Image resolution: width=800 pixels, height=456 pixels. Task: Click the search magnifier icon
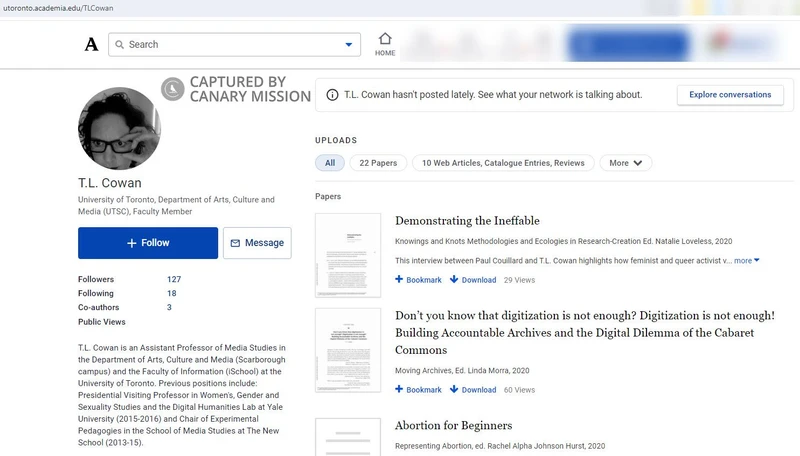(119, 44)
